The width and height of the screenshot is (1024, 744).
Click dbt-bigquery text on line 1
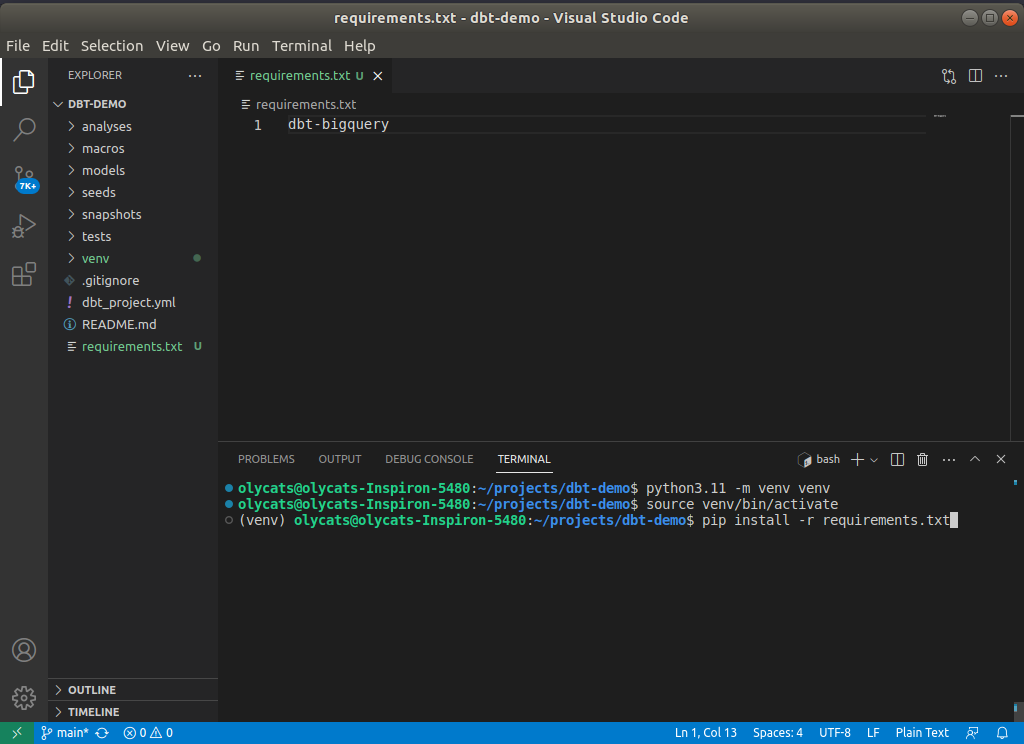(338, 124)
